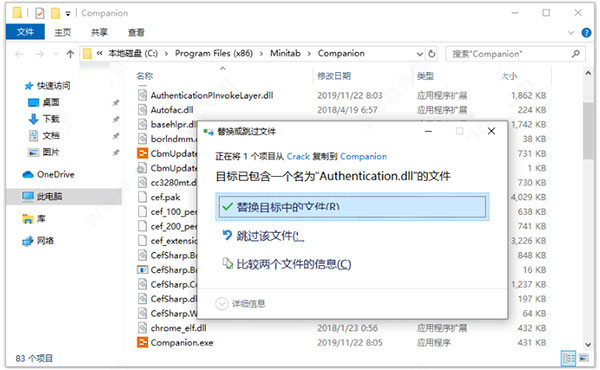Go up one folder level
The width and height of the screenshot is (600, 370).
coord(70,54)
